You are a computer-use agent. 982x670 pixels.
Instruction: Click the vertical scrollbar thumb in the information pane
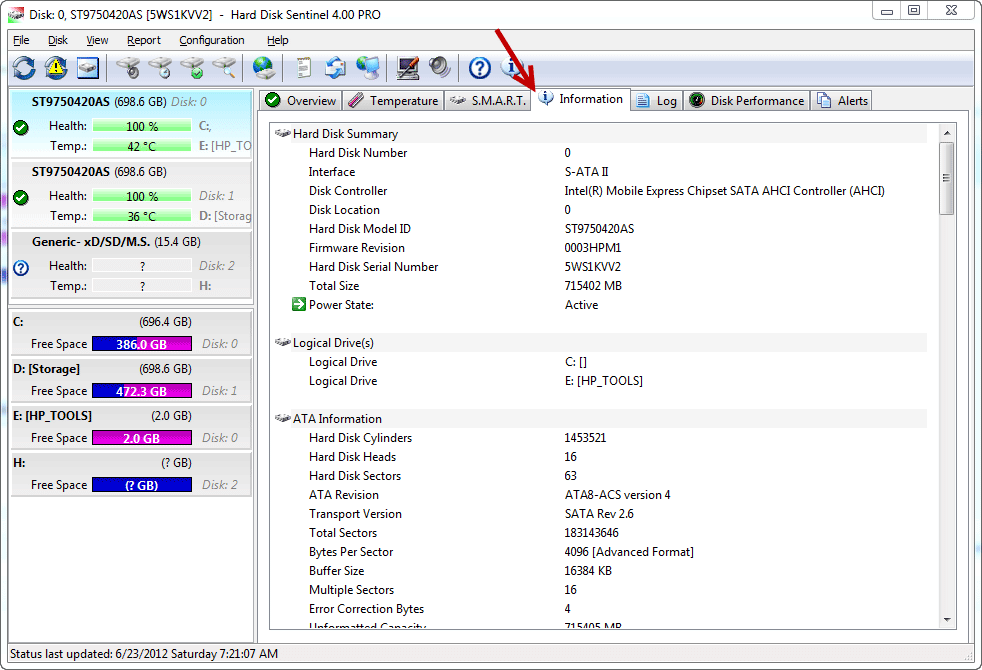947,178
